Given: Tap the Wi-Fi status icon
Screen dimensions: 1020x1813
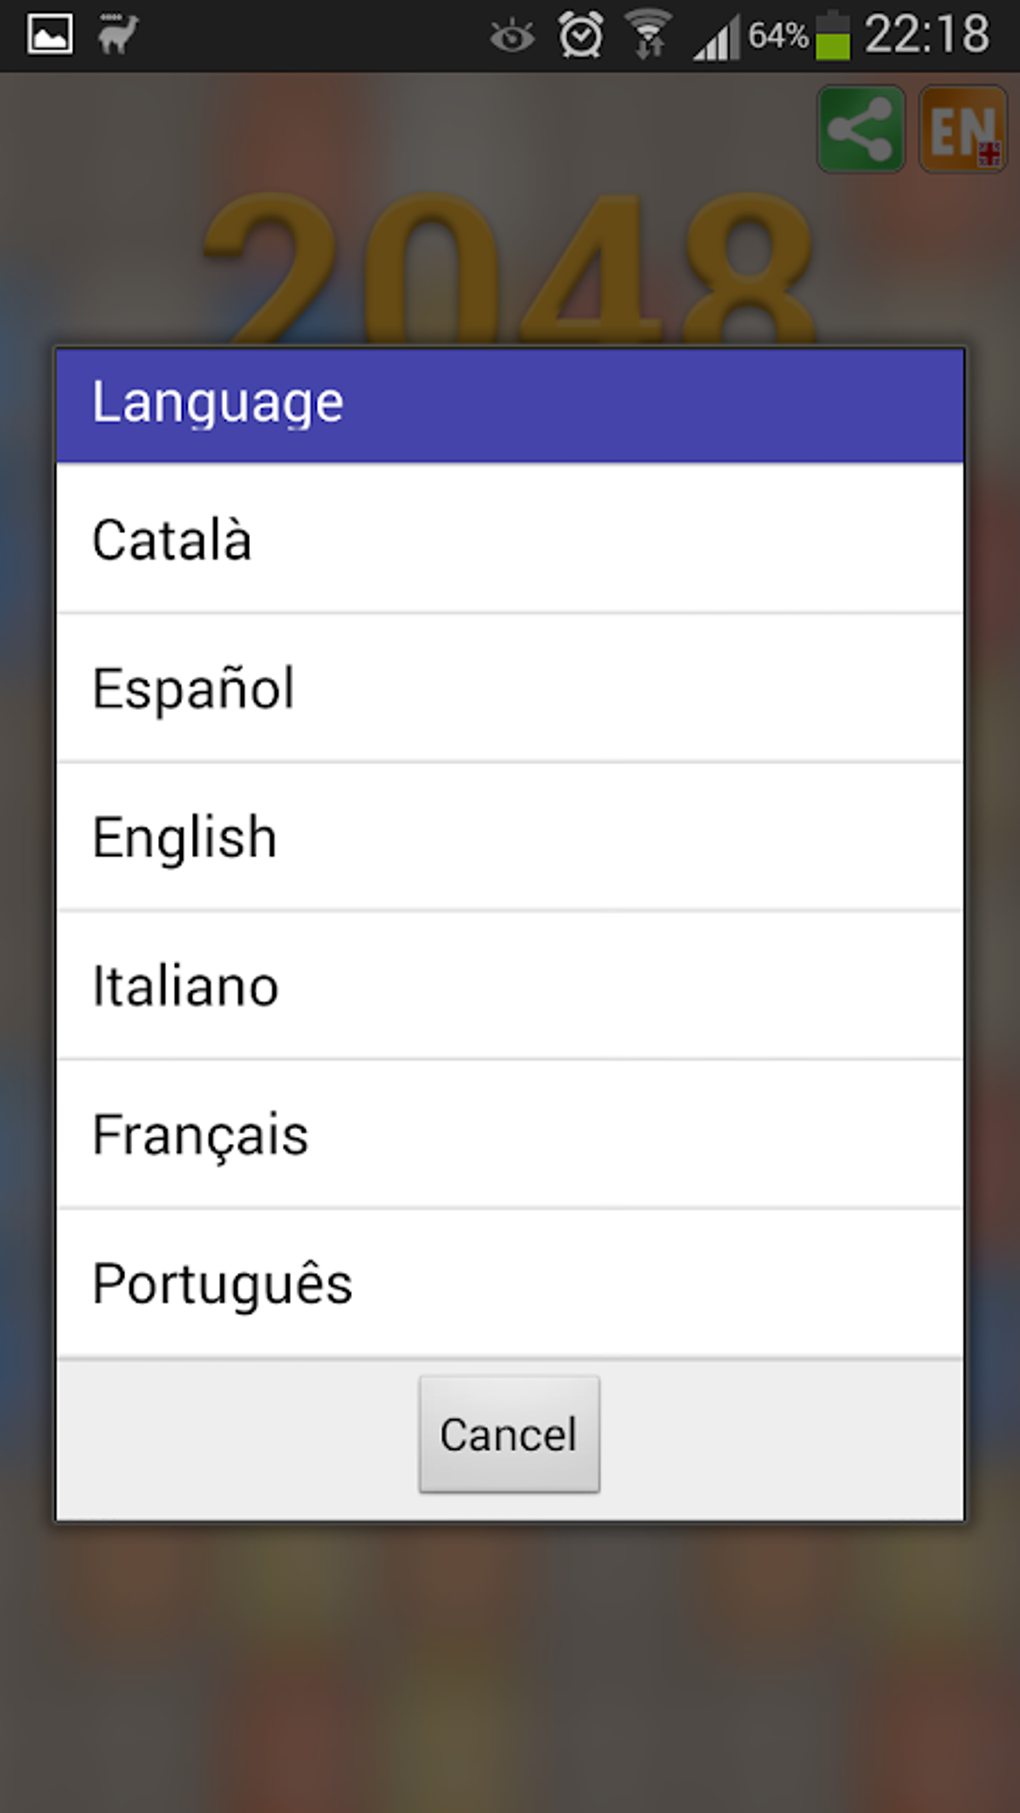Looking at the screenshot, I should (649, 36).
